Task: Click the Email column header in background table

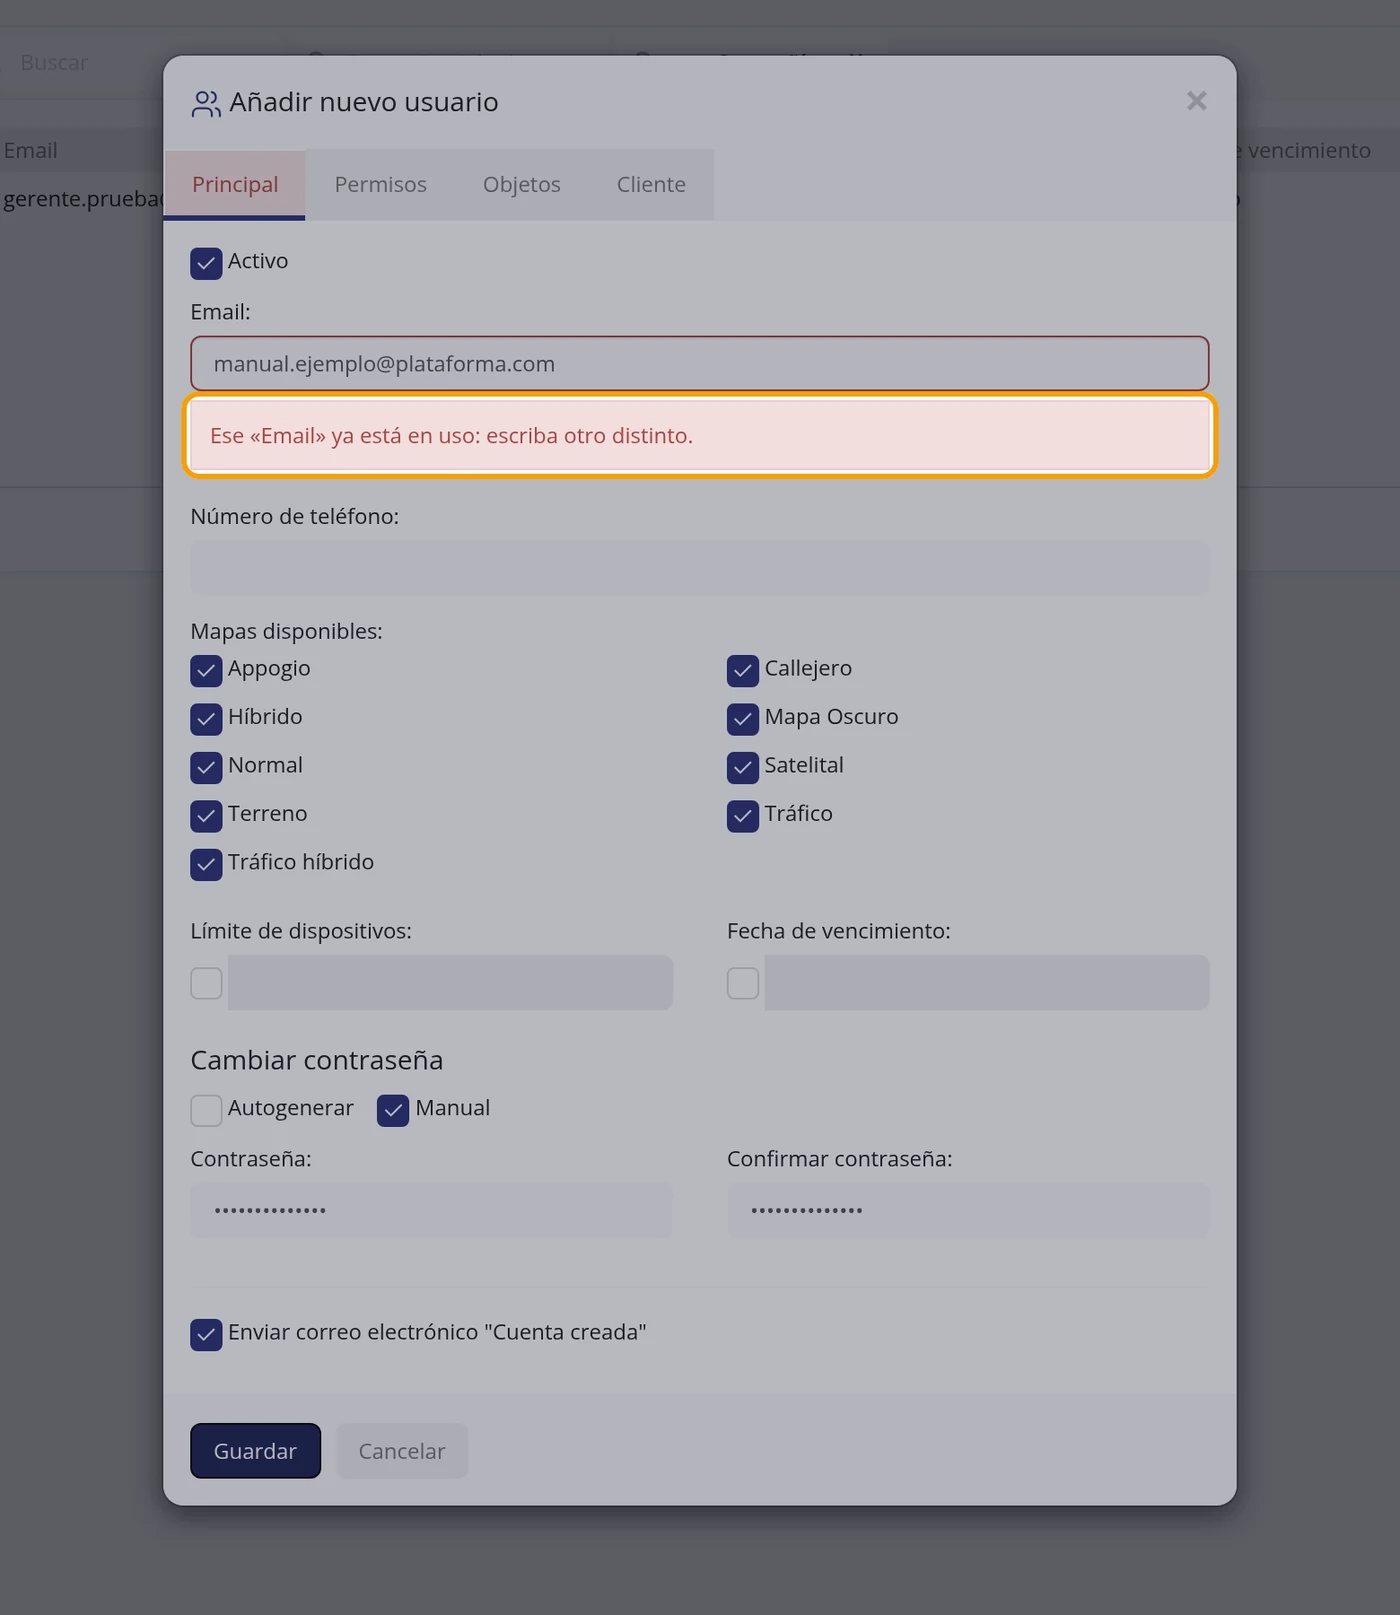Action: point(30,150)
